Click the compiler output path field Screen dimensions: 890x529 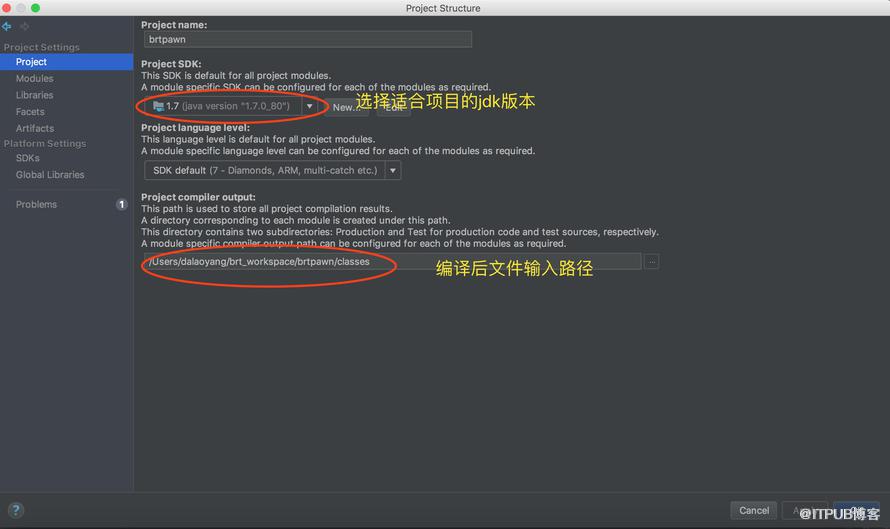(393, 262)
